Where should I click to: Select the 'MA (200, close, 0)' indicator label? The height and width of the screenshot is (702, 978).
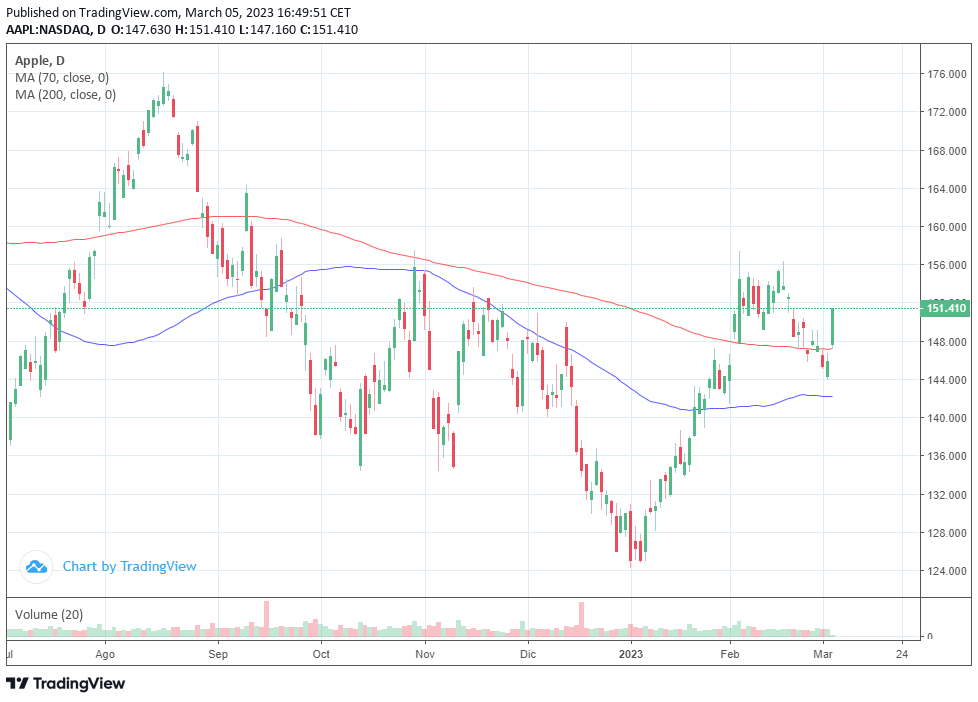coord(65,95)
